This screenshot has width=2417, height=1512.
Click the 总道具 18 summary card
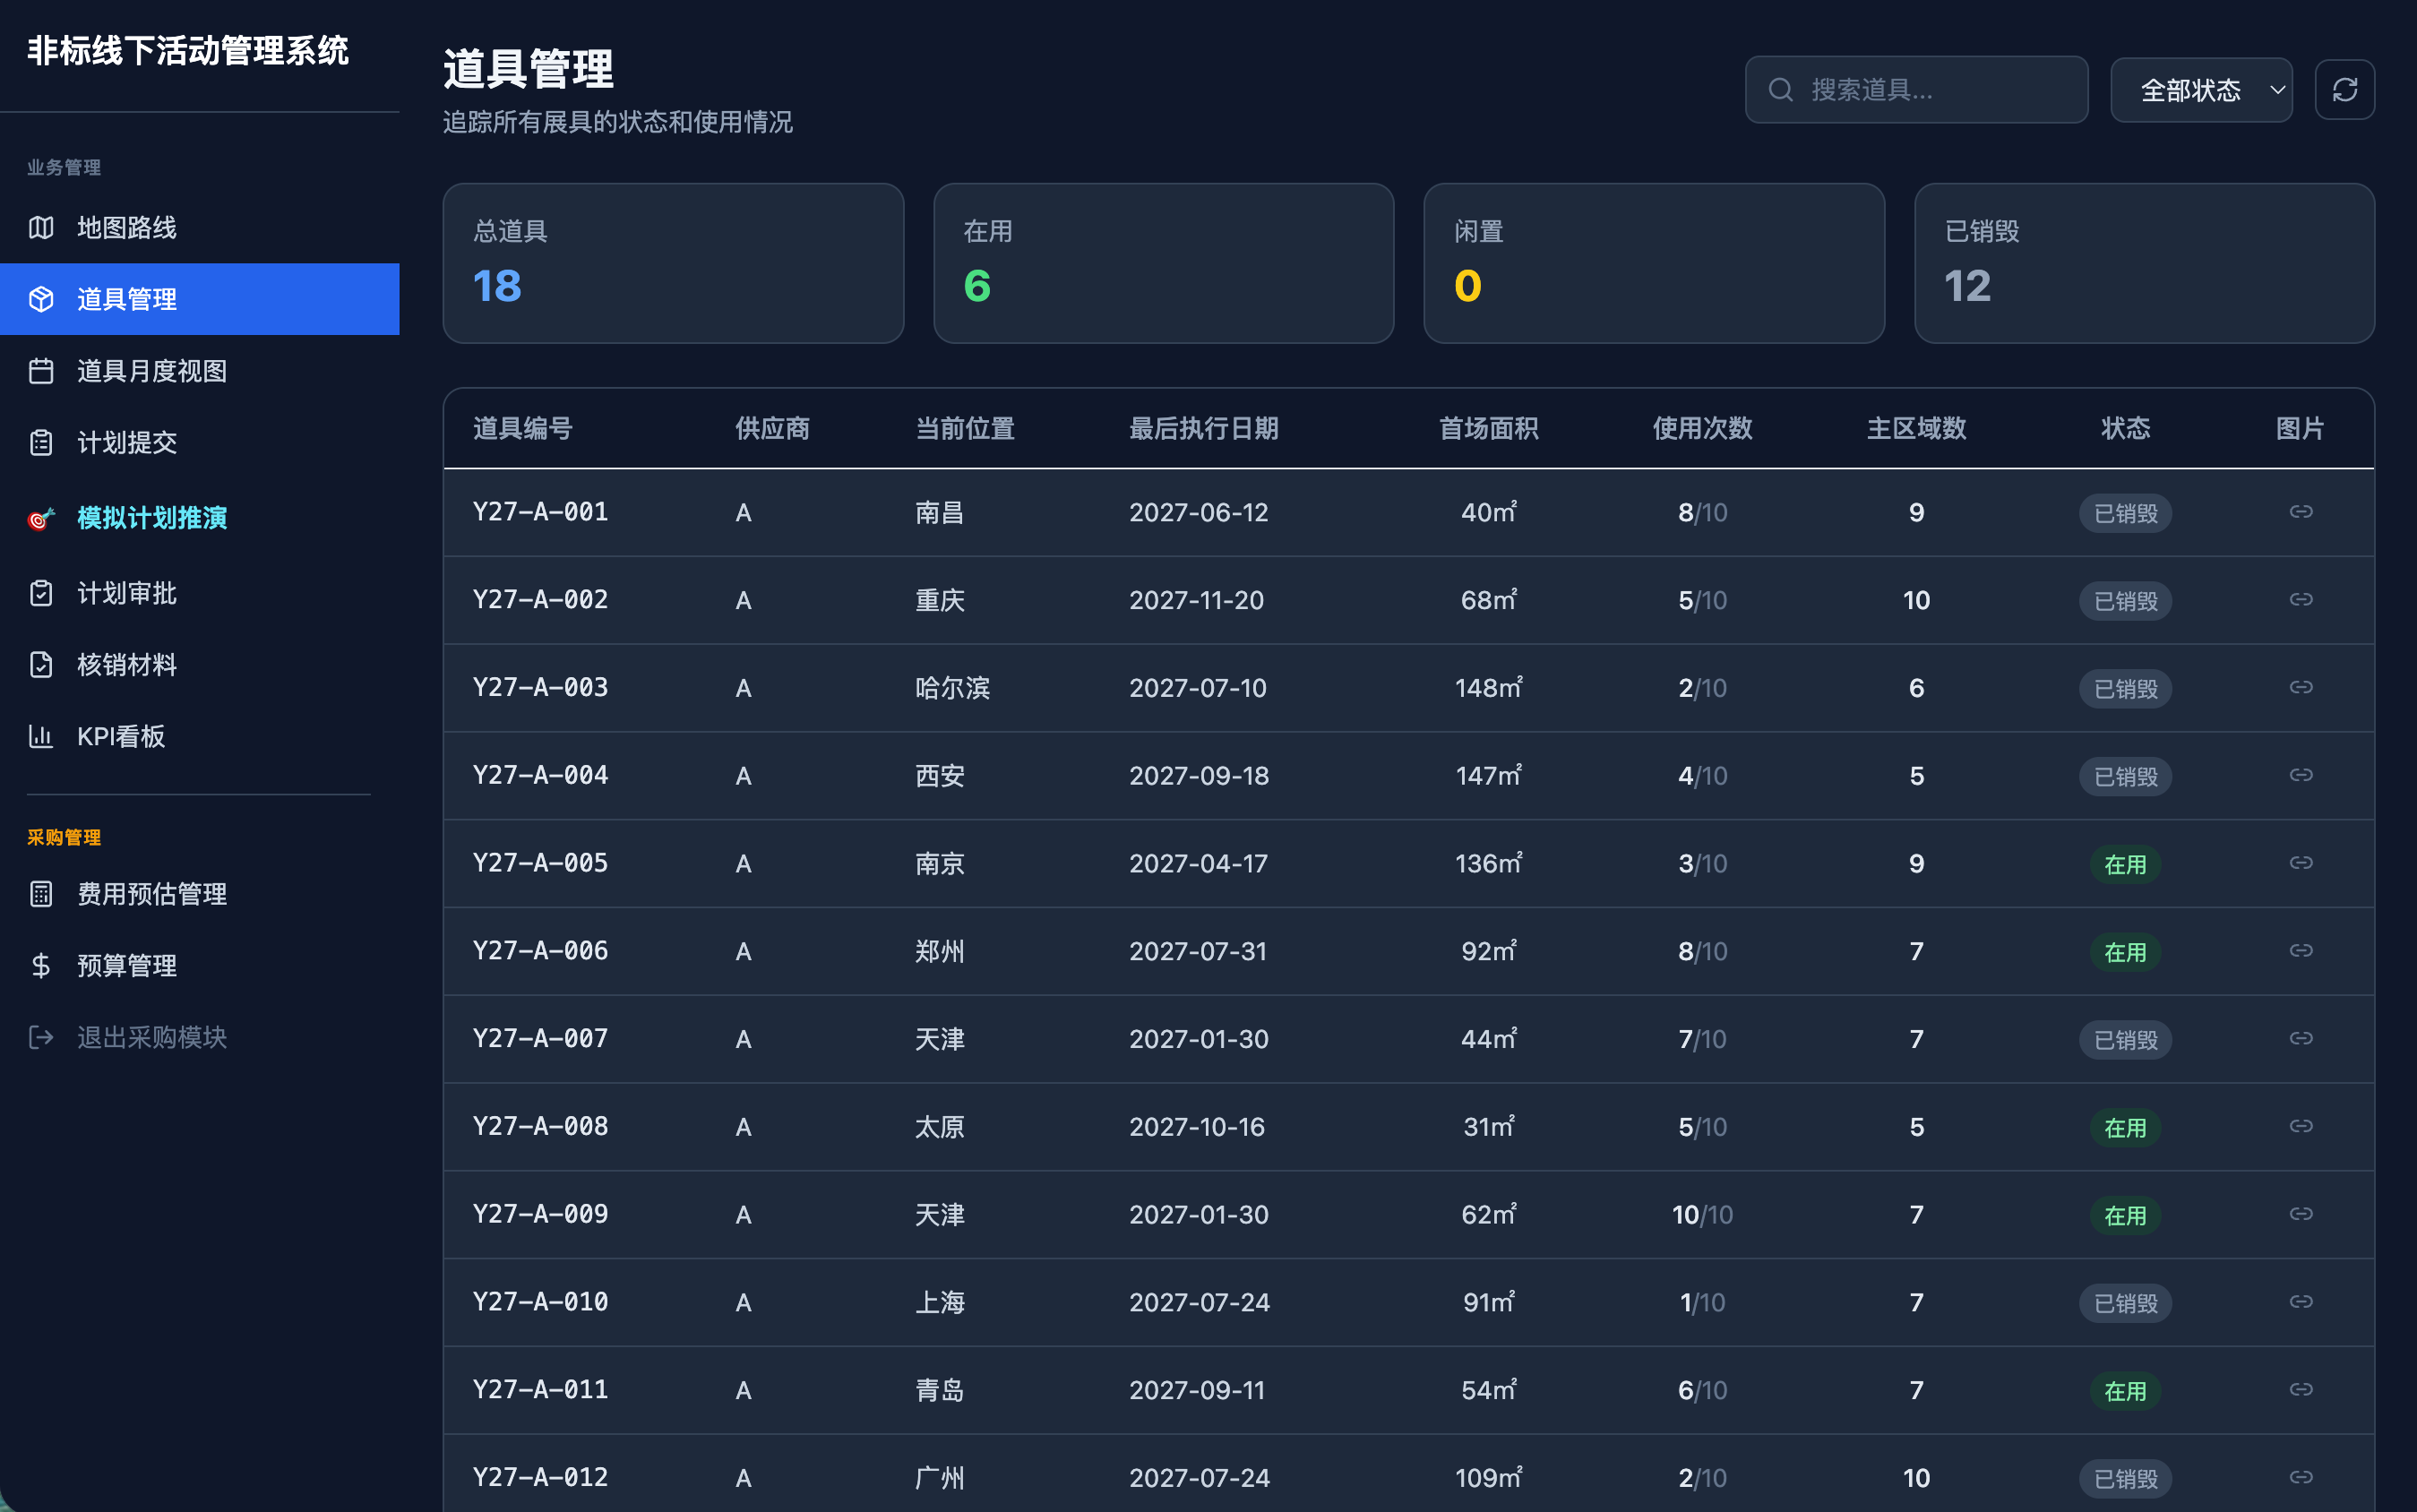pos(673,263)
